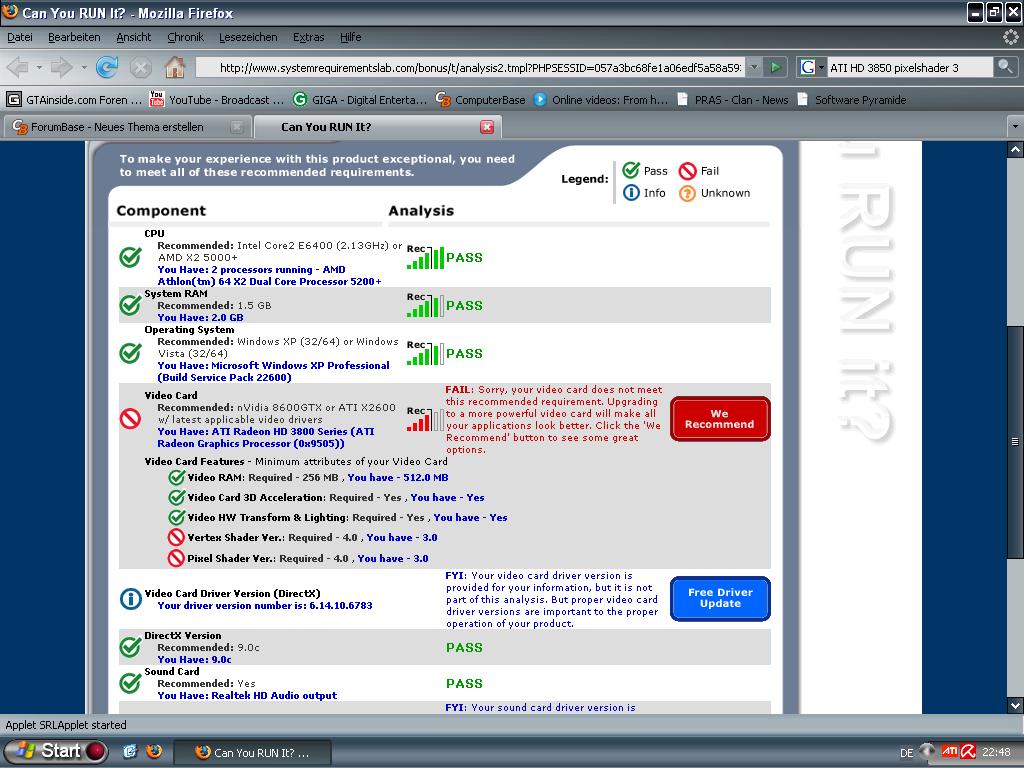Open GTAinside.com Foren bookmark
Image resolution: width=1024 pixels, height=768 pixels.
[74, 100]
